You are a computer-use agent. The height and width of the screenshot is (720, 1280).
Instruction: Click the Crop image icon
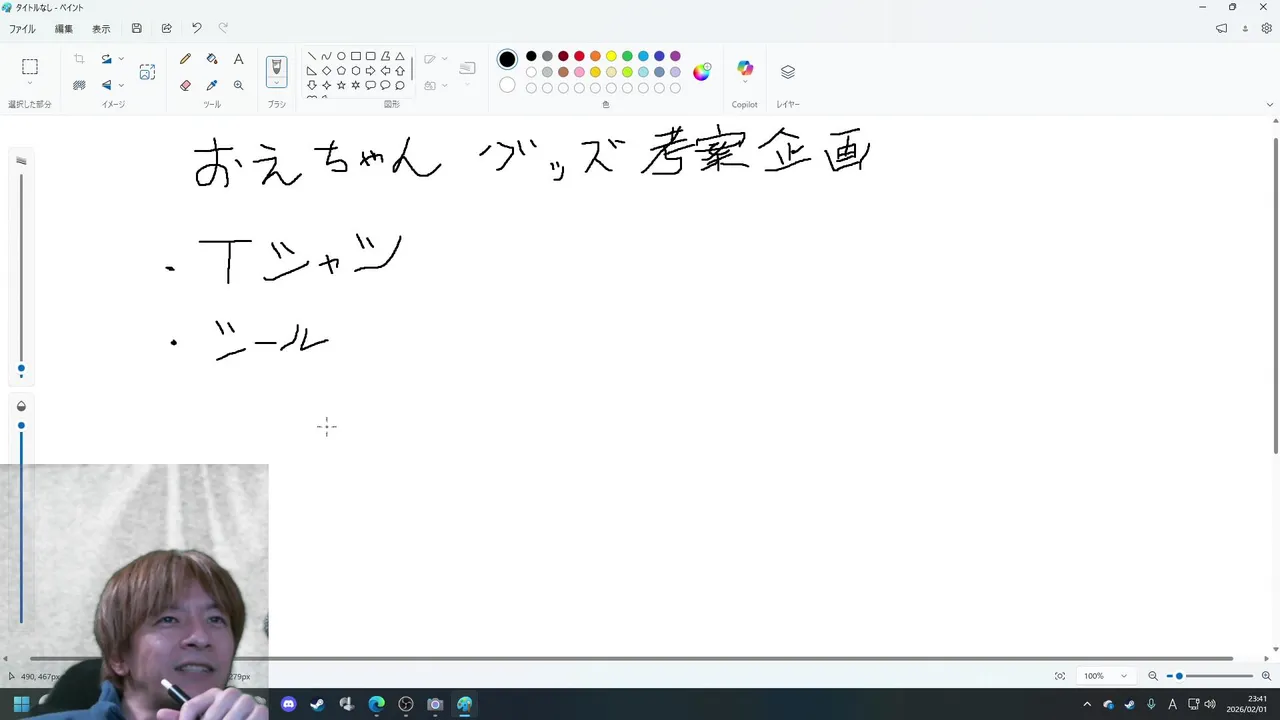tap(79, 59)
